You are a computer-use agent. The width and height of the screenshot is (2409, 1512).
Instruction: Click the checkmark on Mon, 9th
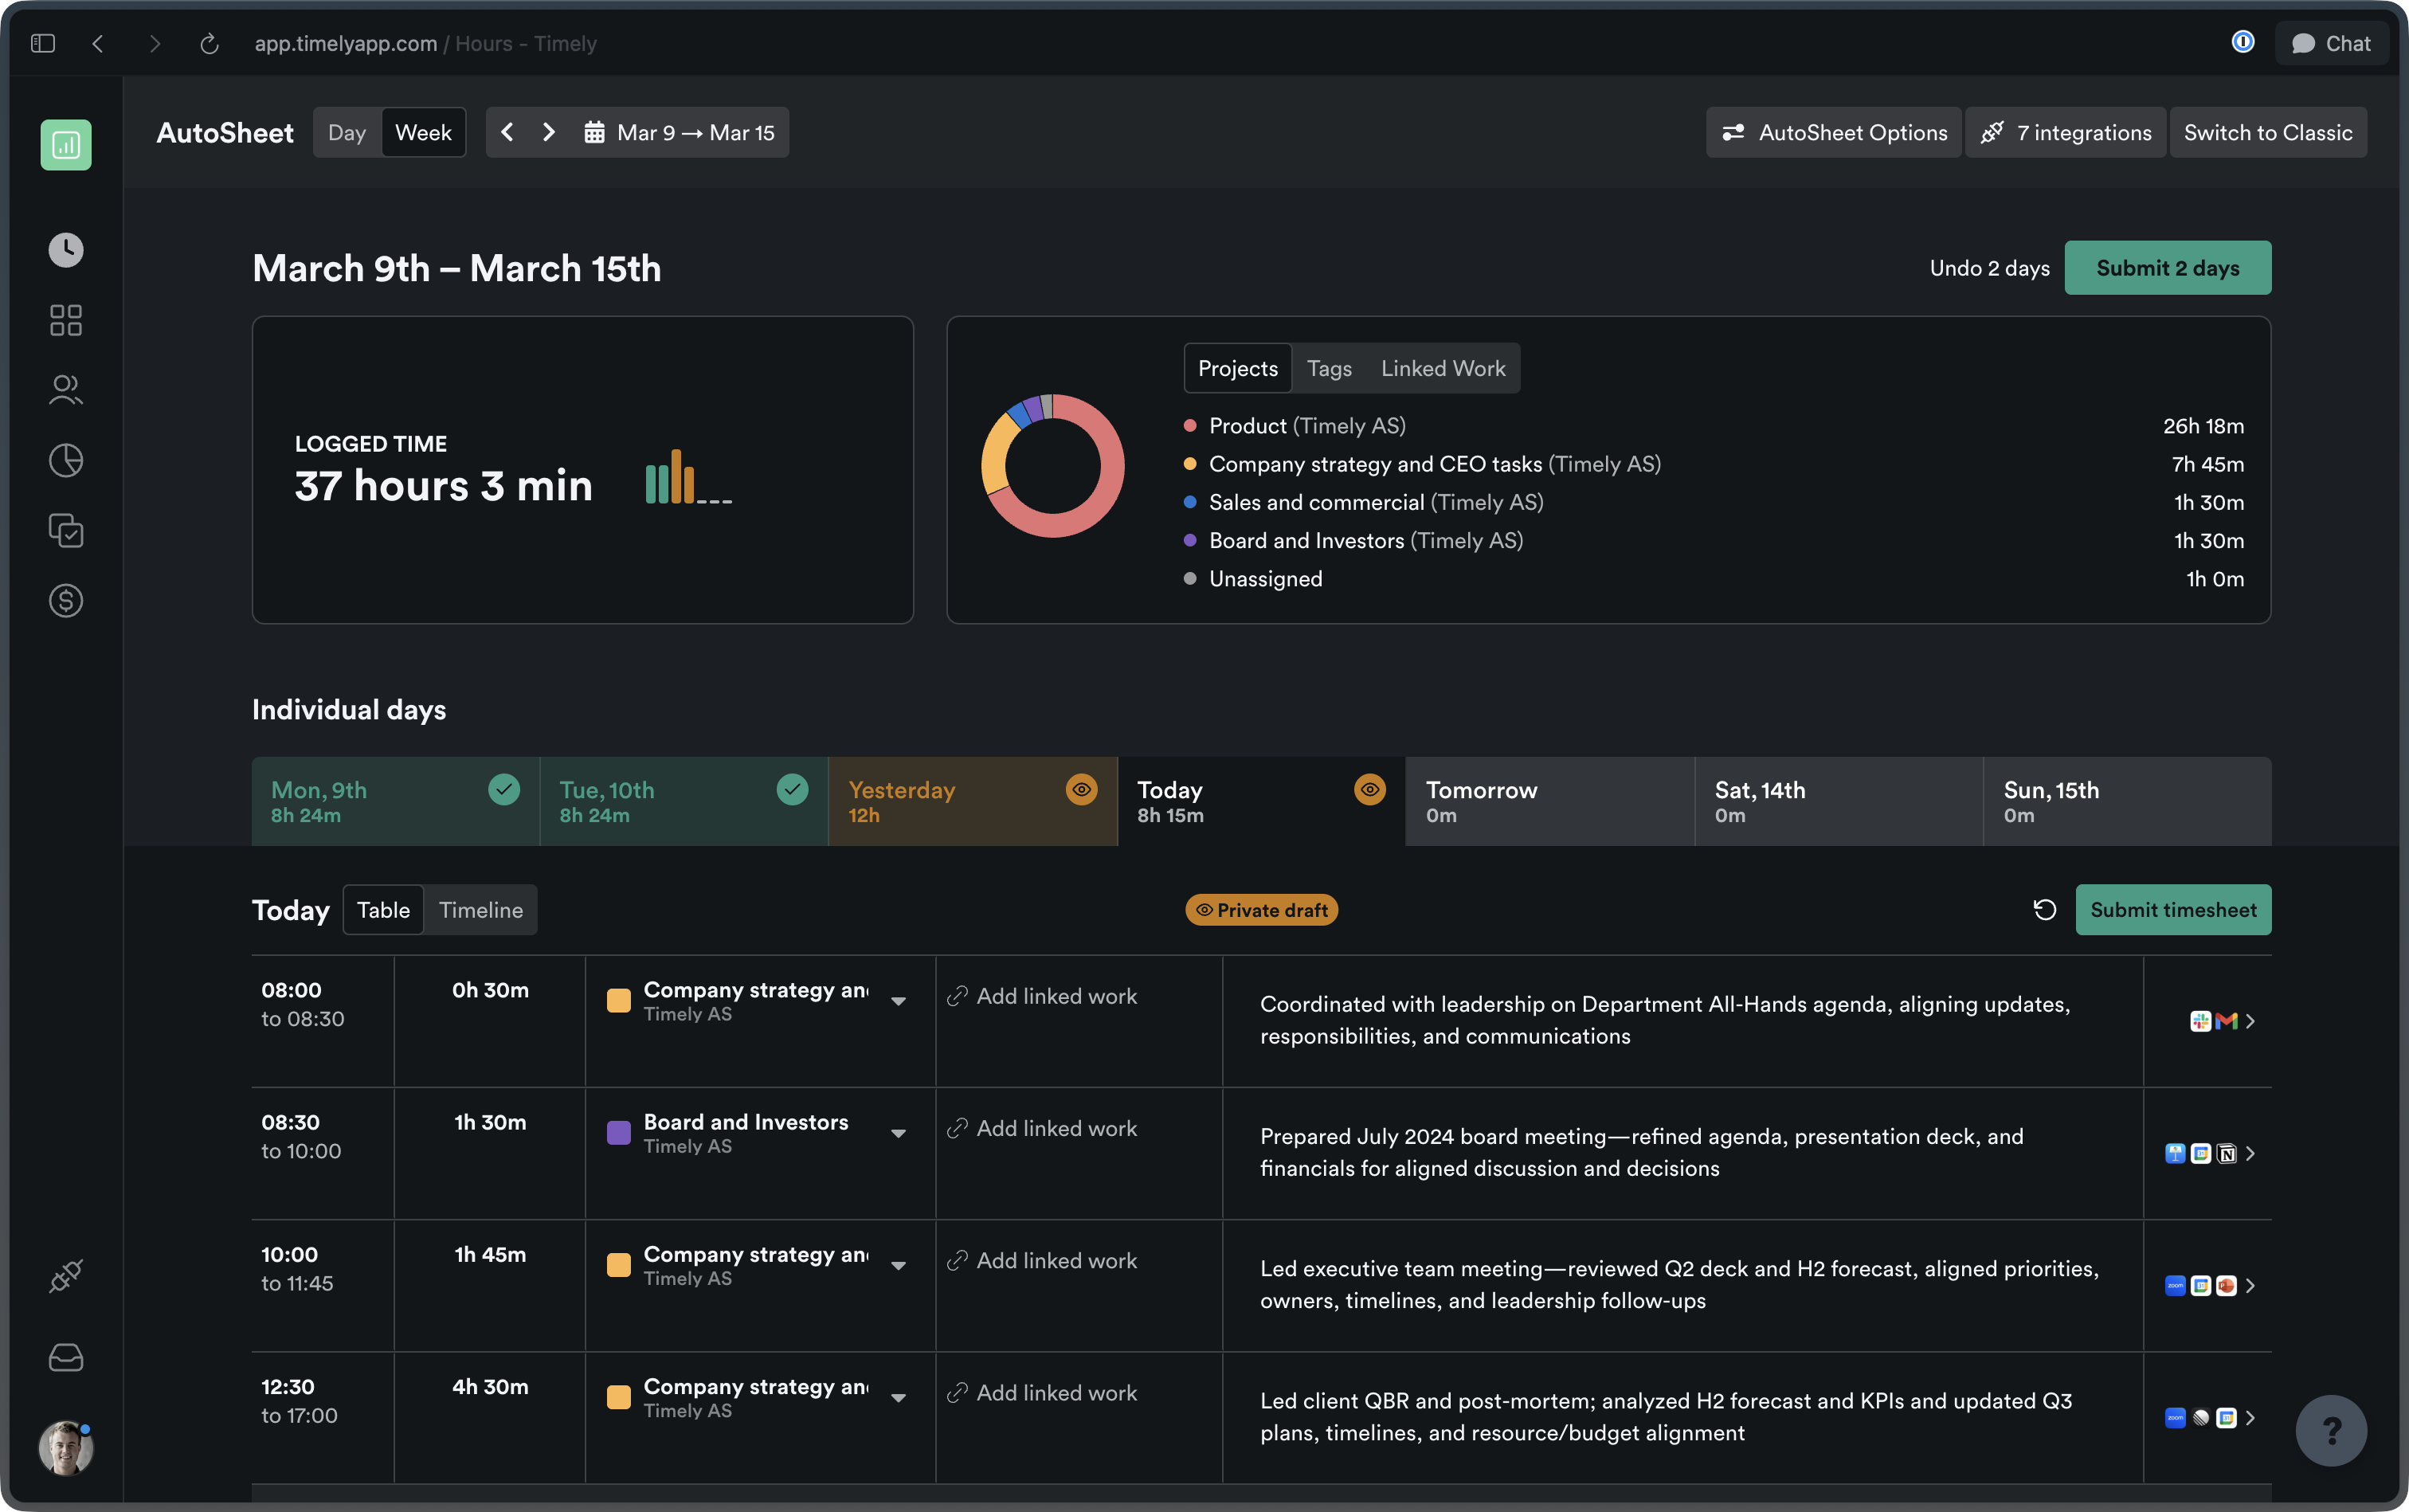tap(504, 789)
